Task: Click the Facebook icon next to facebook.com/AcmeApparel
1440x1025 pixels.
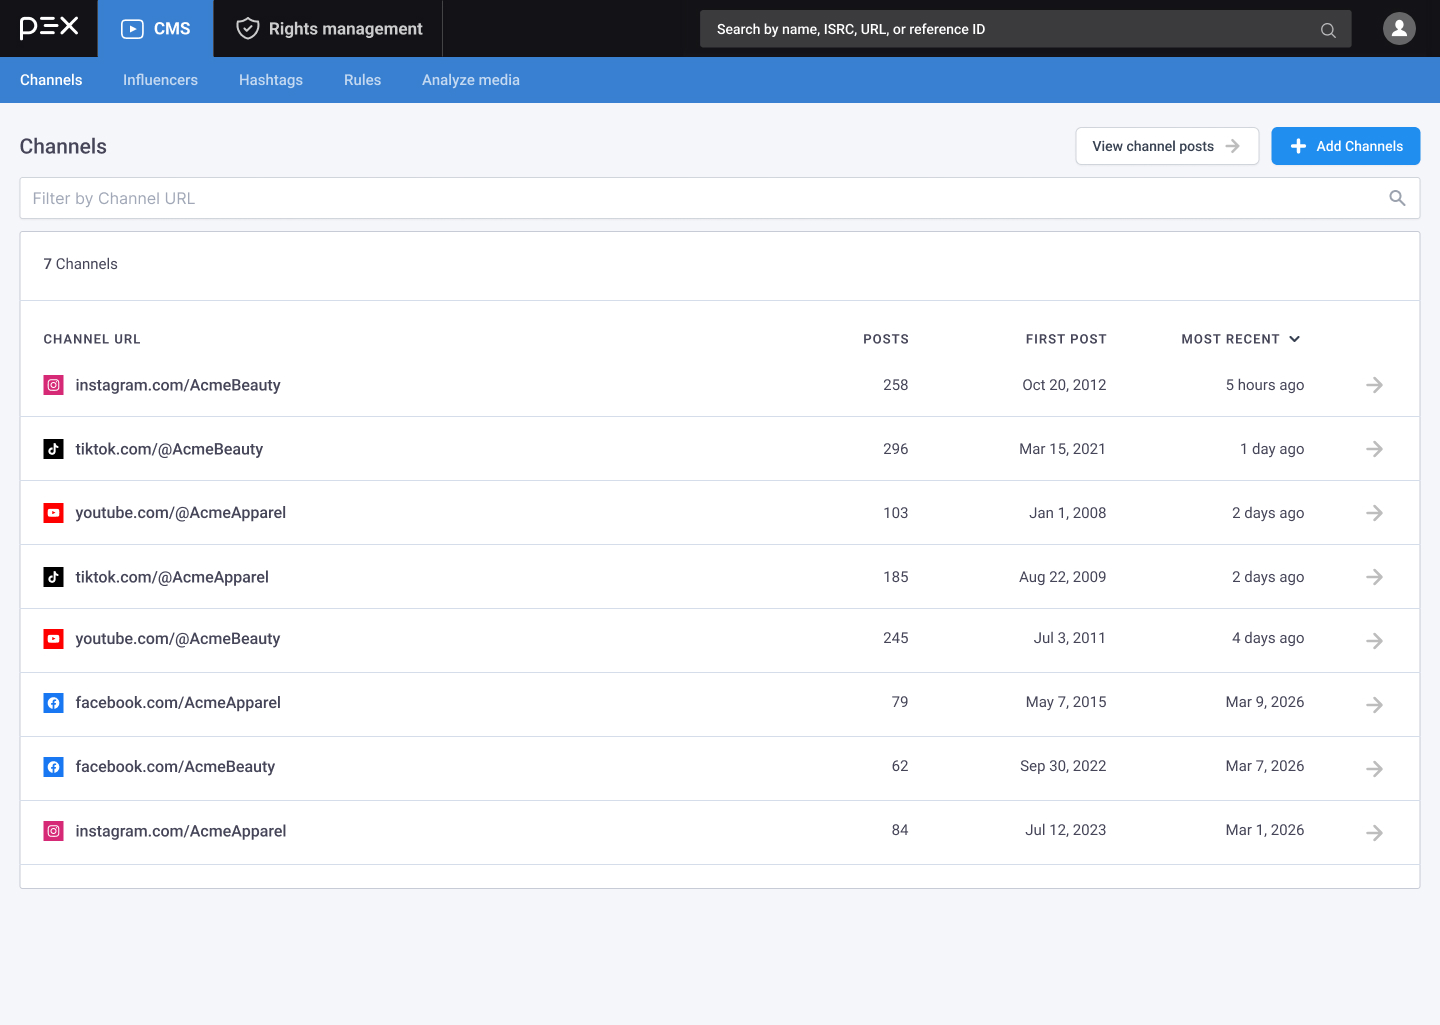Action: coord(53,702)
